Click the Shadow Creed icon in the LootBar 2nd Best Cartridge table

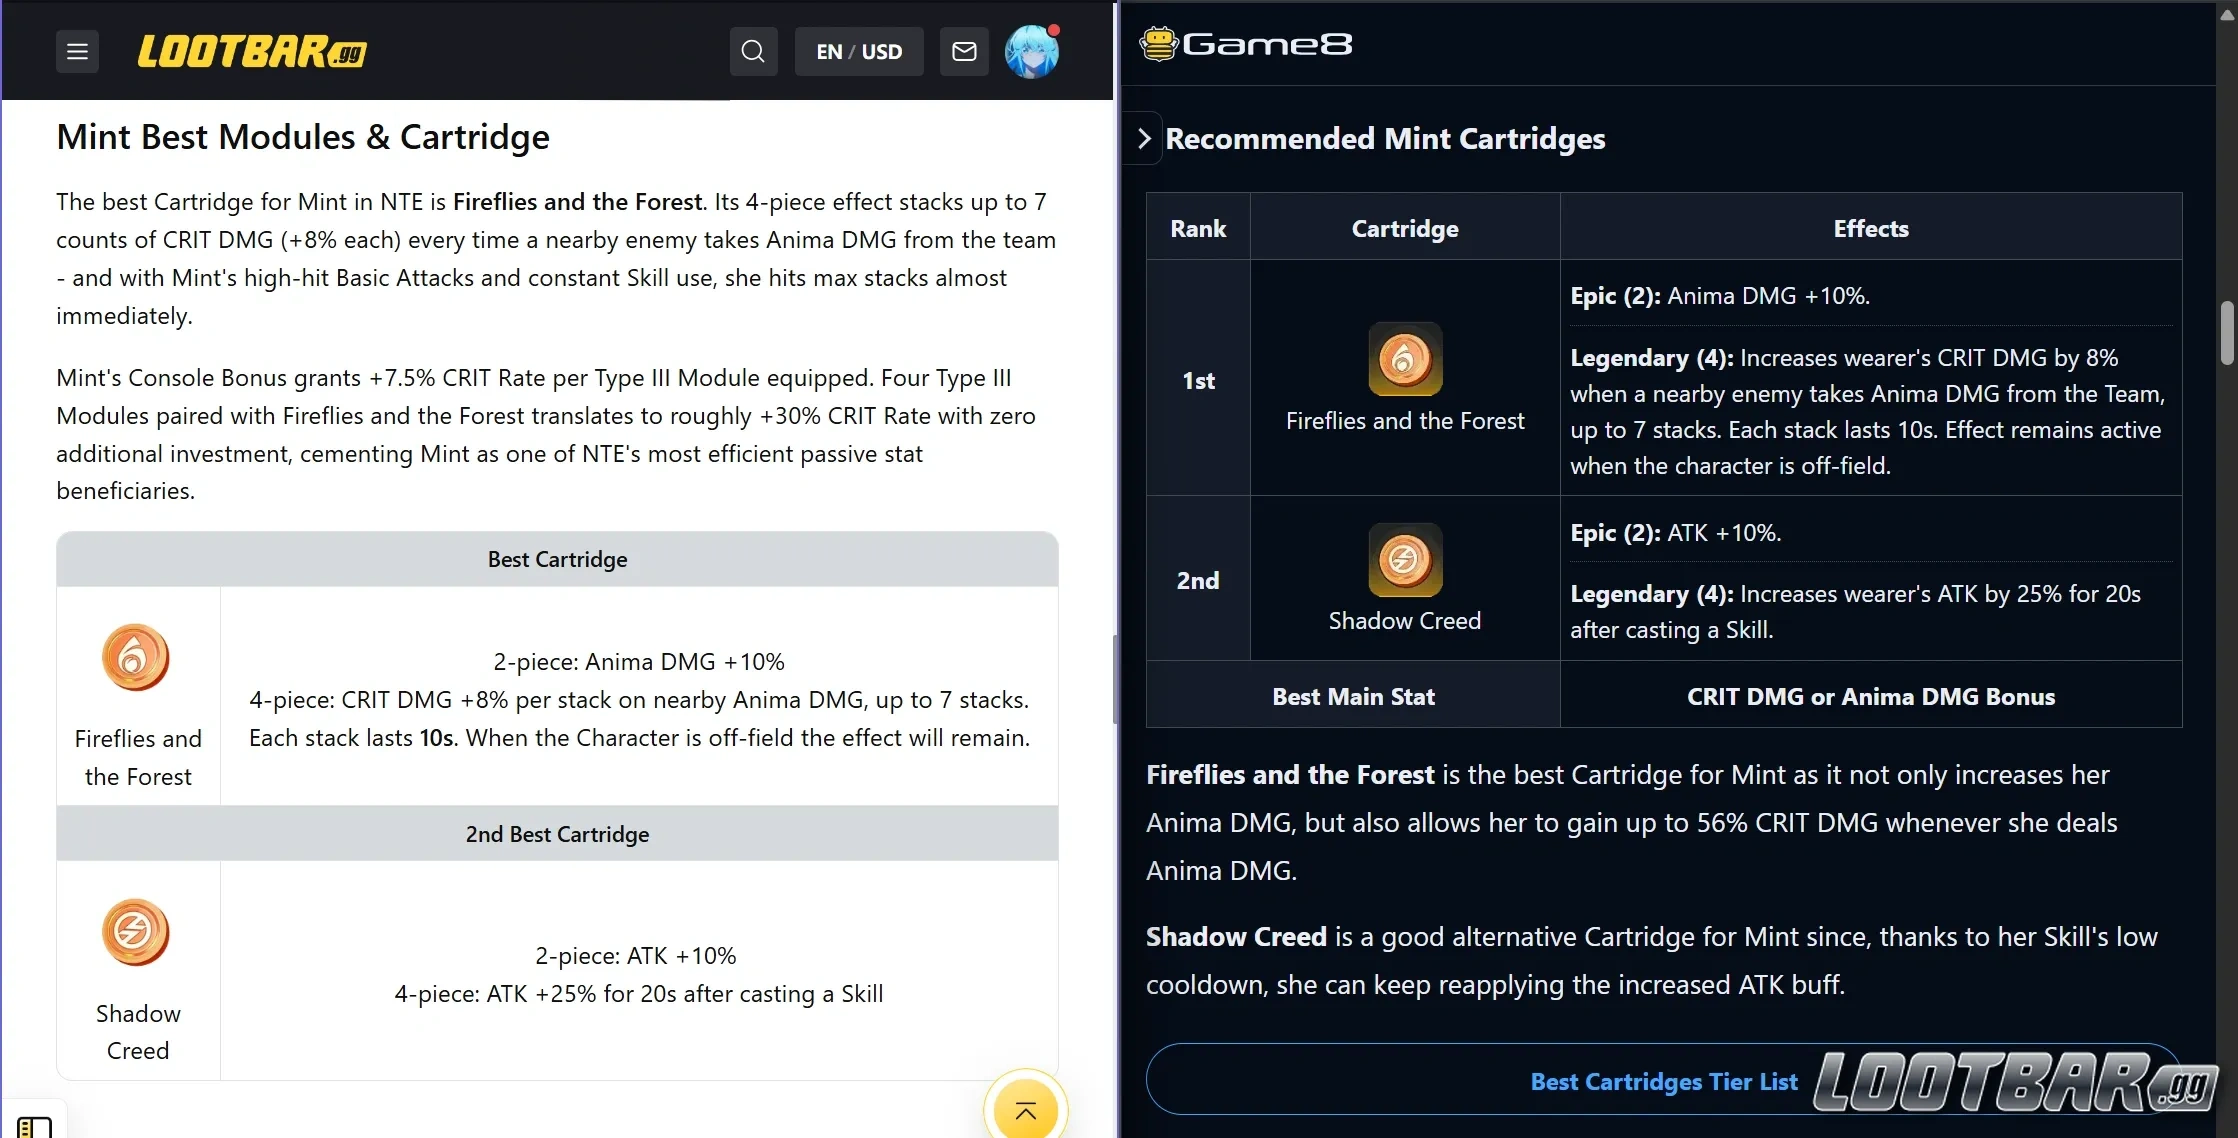136,933
